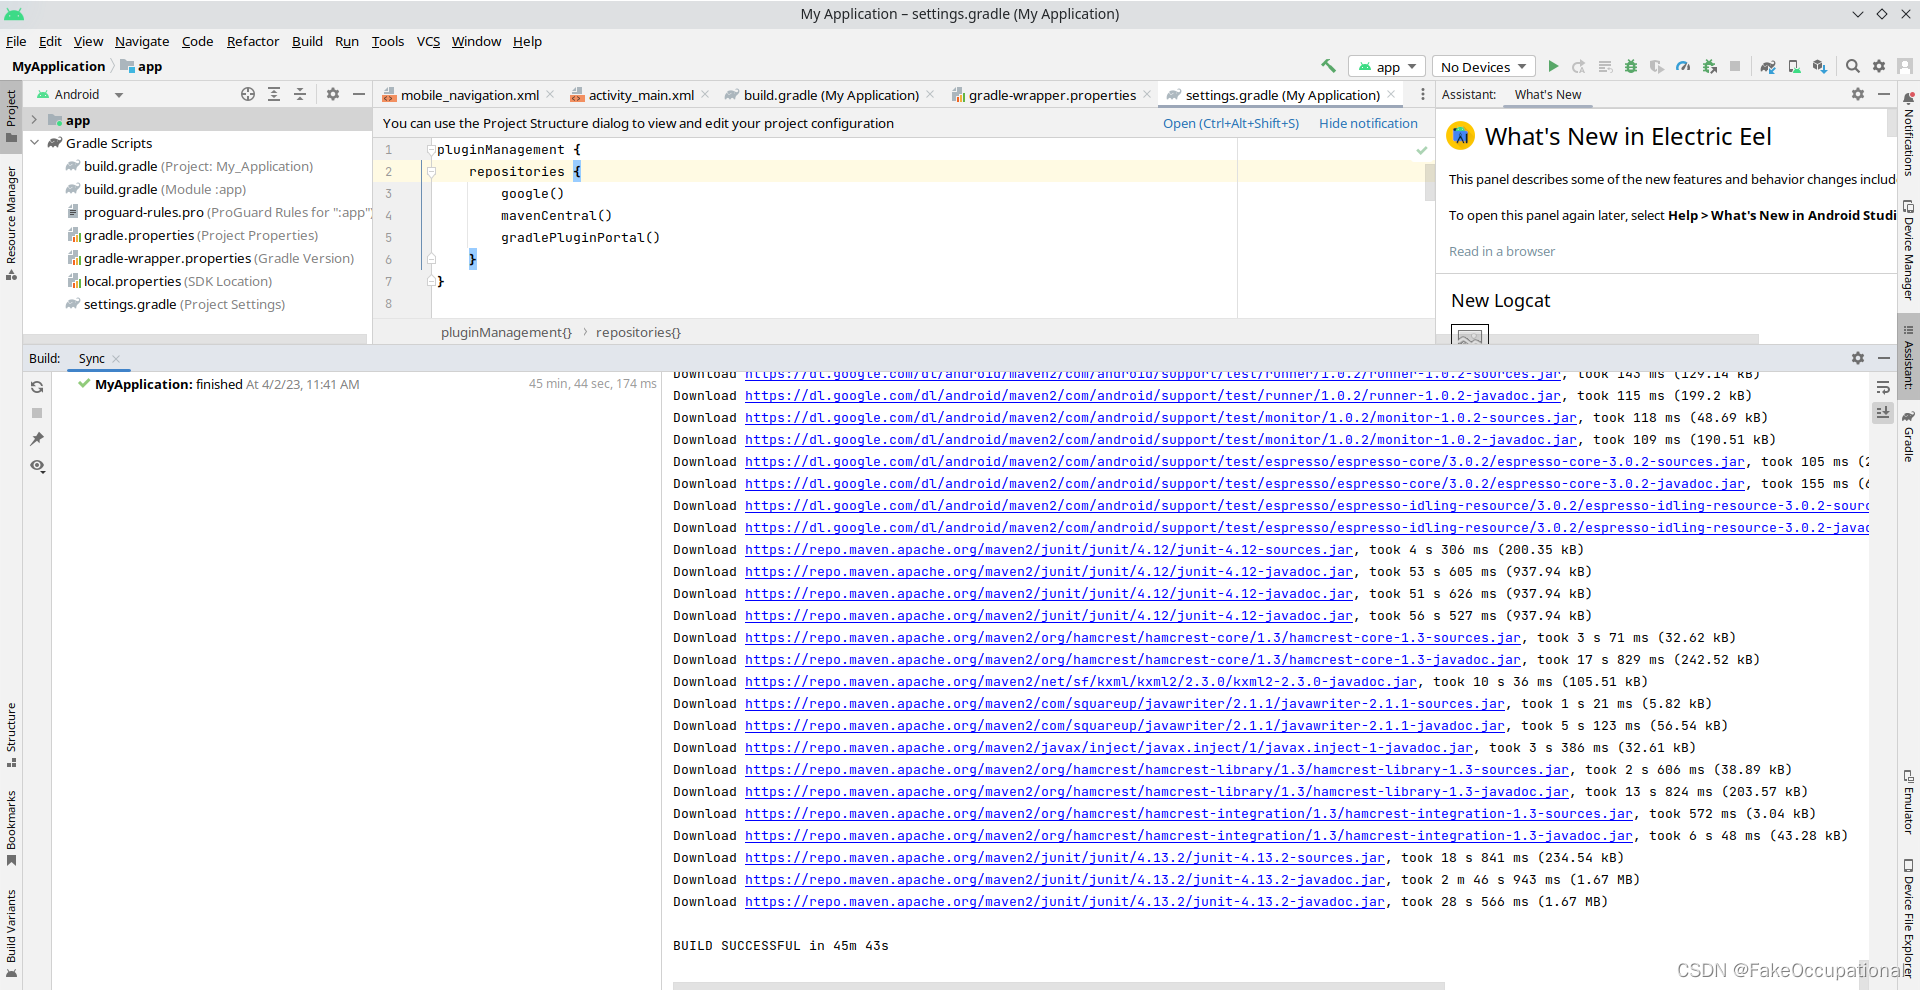Run the app with the green play button

1553,66
